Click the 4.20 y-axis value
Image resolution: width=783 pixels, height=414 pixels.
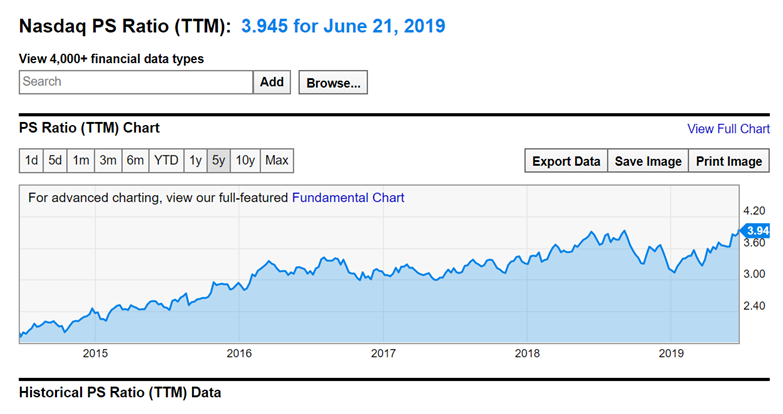pos(754,211)
